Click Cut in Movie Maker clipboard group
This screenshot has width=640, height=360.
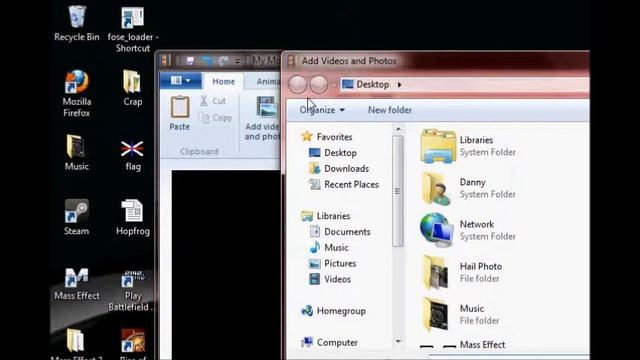(x=213, y=100)
